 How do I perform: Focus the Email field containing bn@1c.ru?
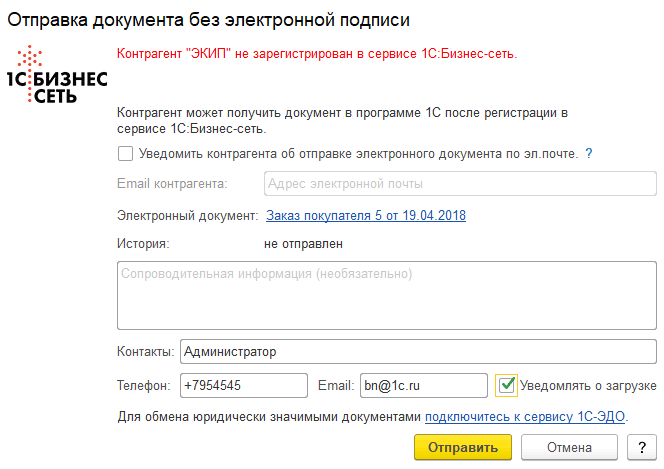[x=423, y=385]
